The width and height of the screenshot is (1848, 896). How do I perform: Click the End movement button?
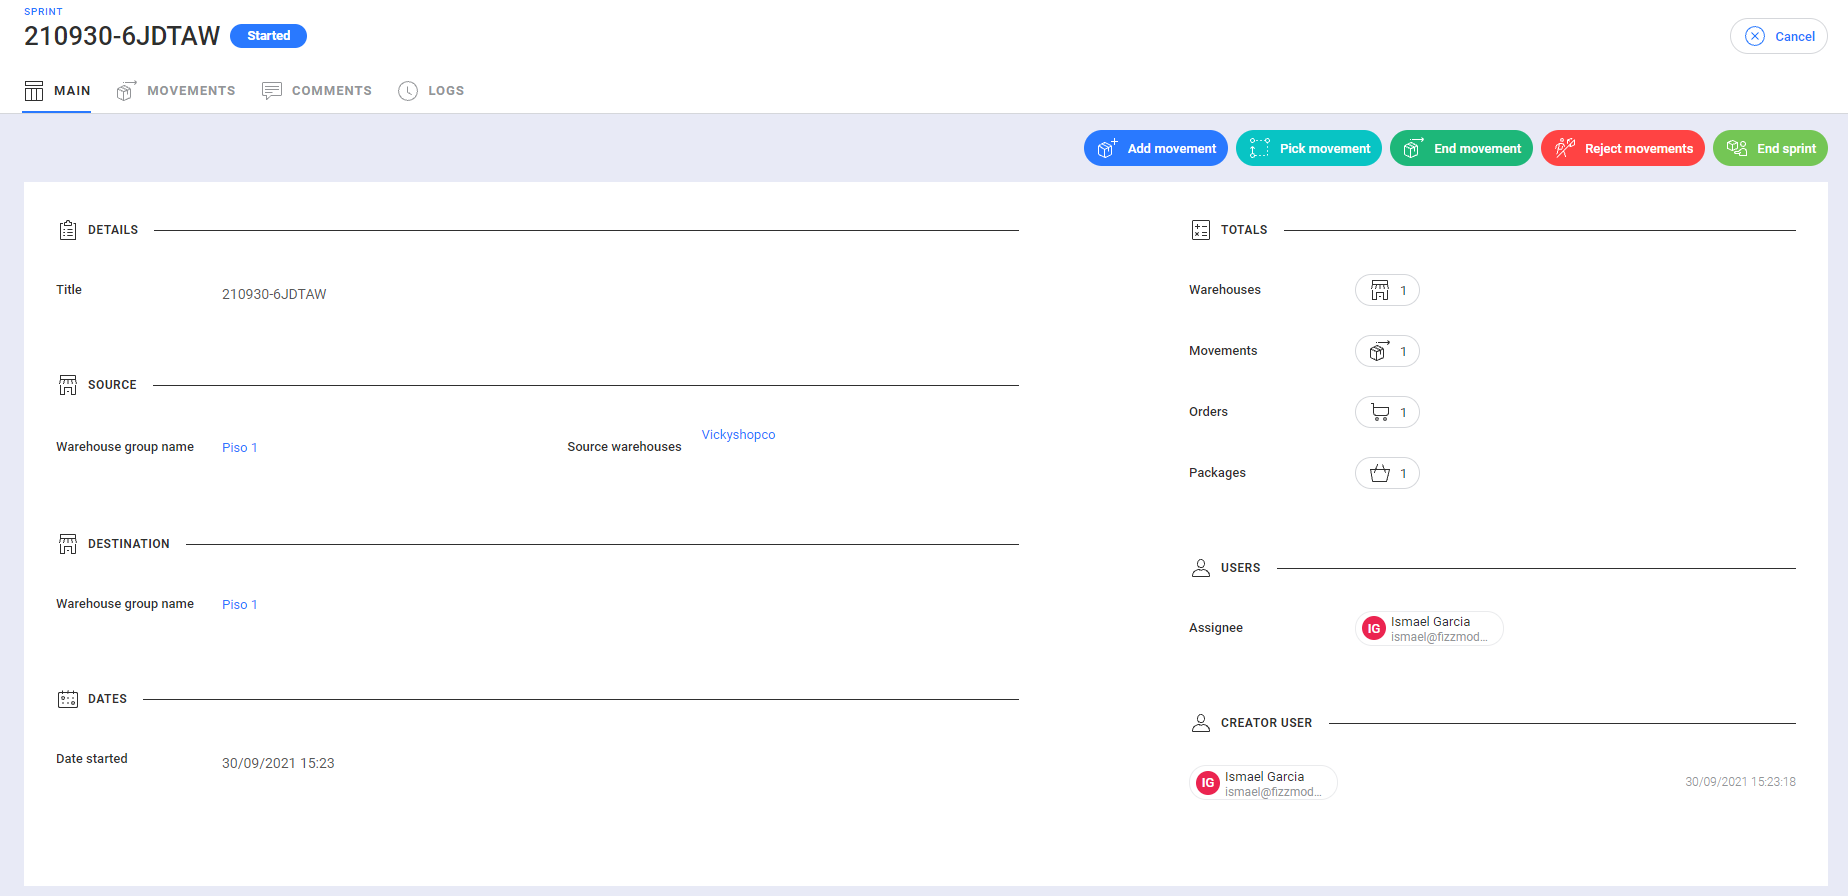[x=1461, y=148]
